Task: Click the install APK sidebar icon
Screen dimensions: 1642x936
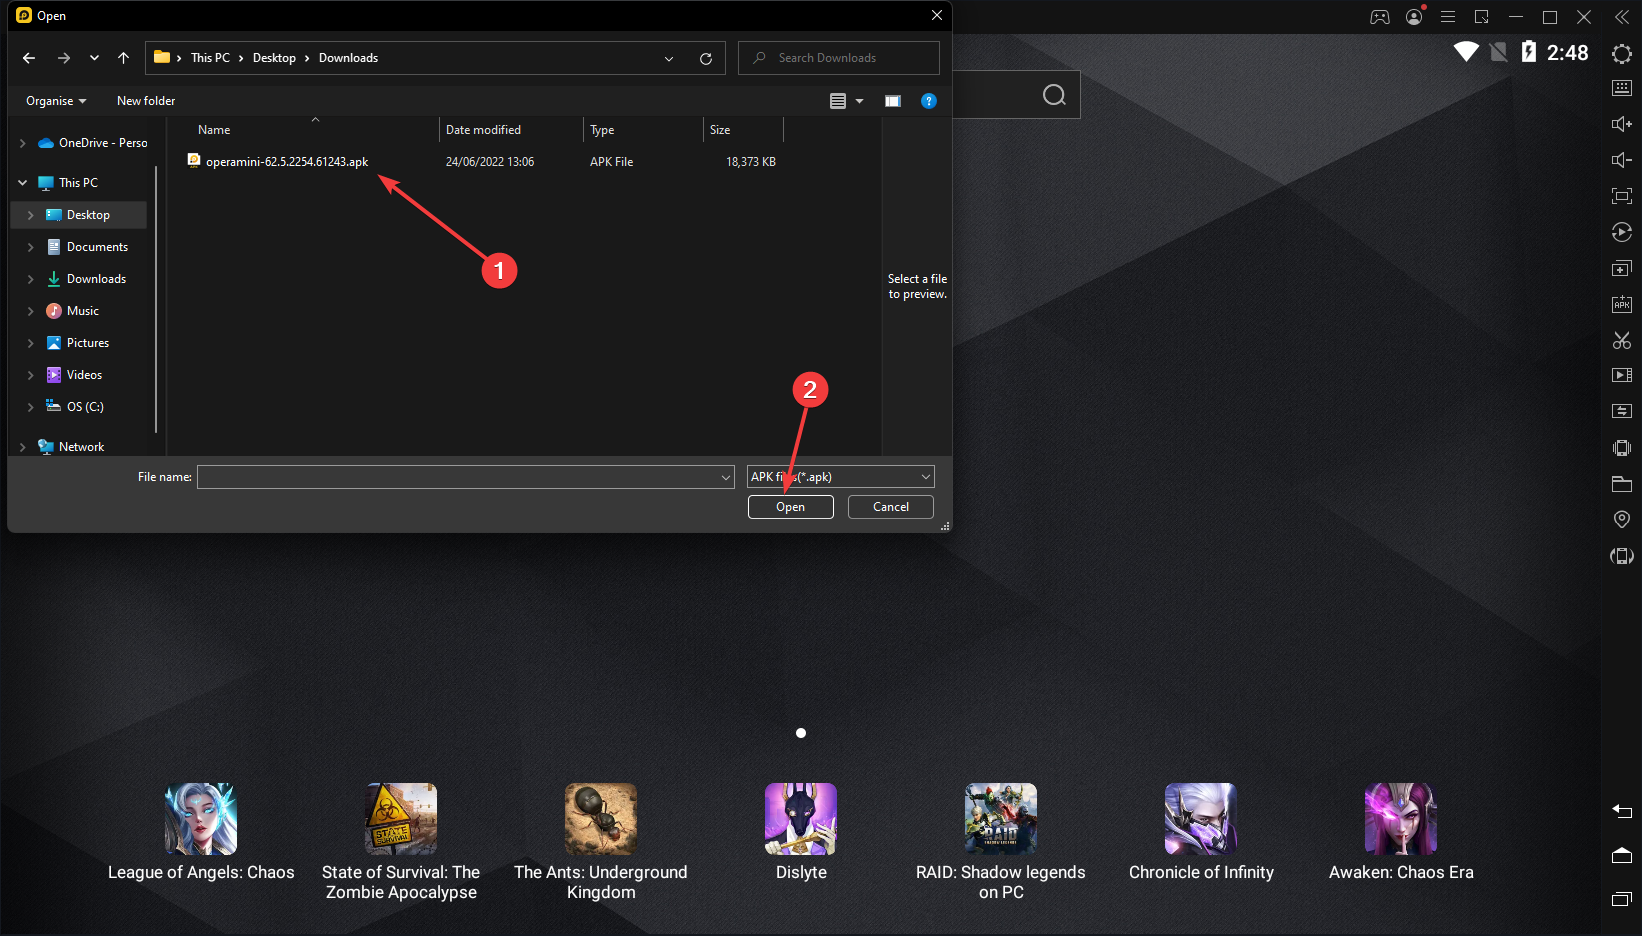Action: [1622, 304]
